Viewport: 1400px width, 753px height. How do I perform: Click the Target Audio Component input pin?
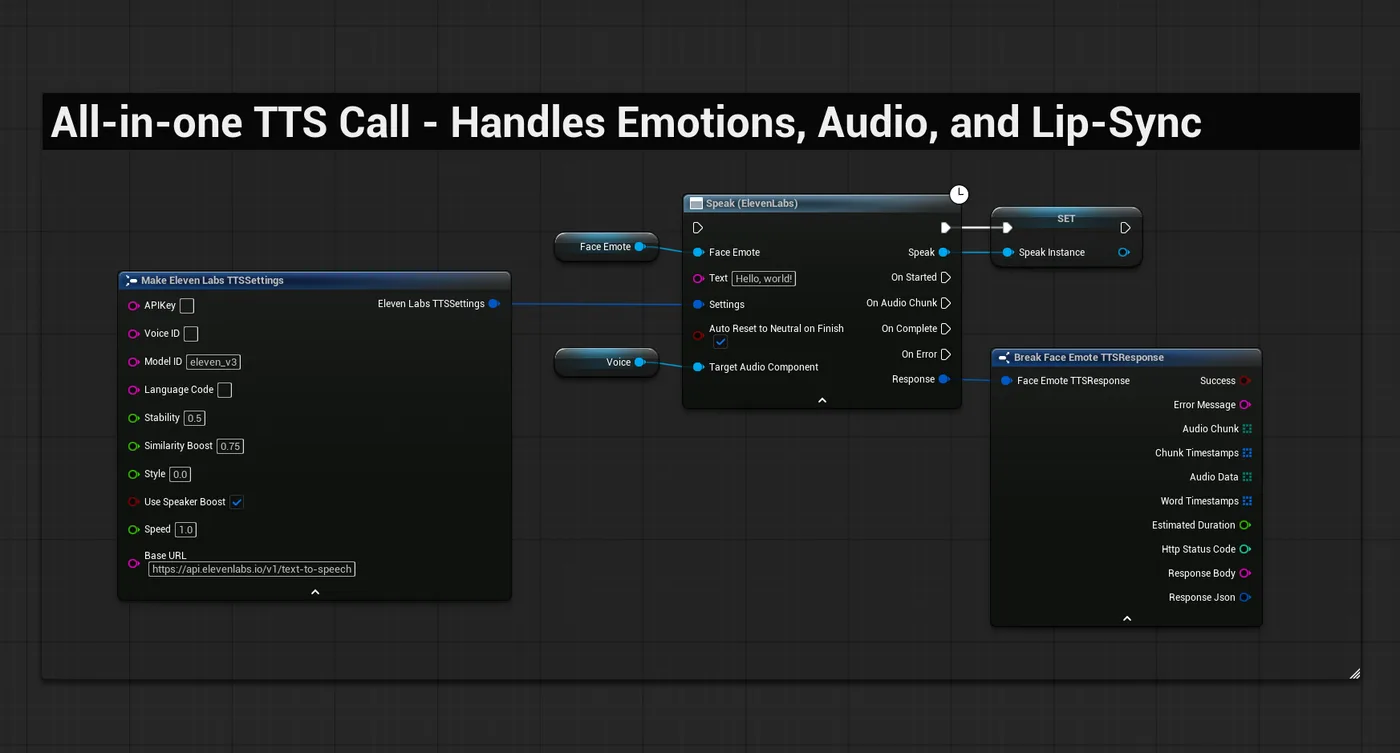(x=698, y=367)
